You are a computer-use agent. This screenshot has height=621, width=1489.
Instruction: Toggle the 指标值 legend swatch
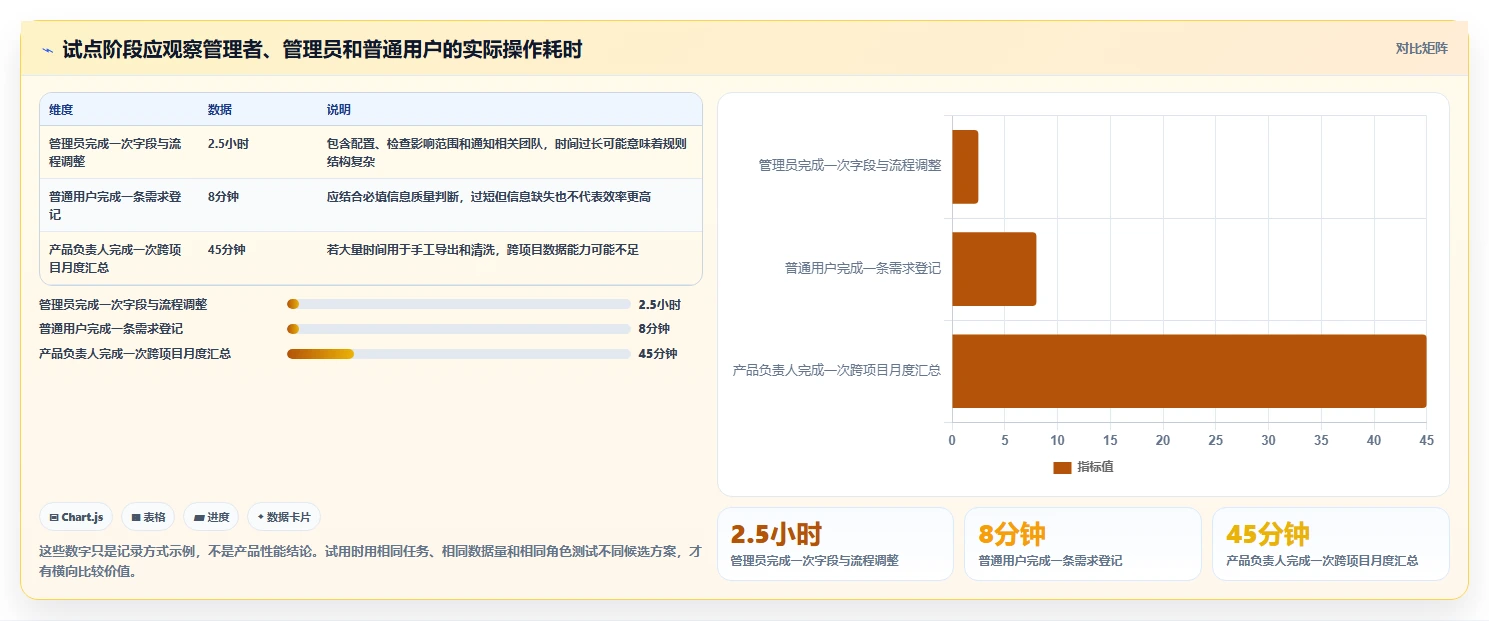point(1062,468)
